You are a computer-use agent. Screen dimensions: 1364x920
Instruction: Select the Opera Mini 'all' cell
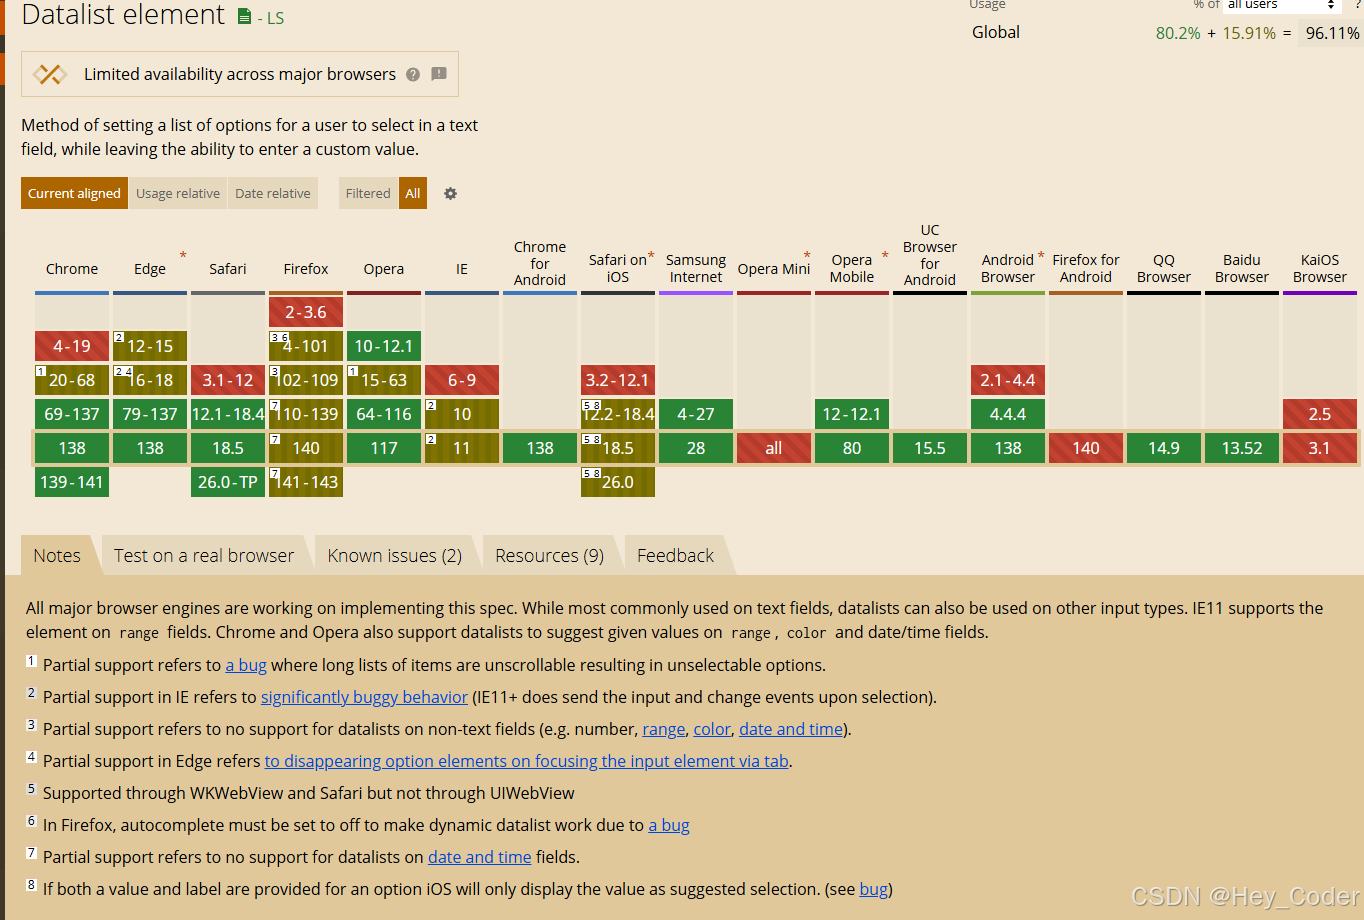(x=774, y=448)
